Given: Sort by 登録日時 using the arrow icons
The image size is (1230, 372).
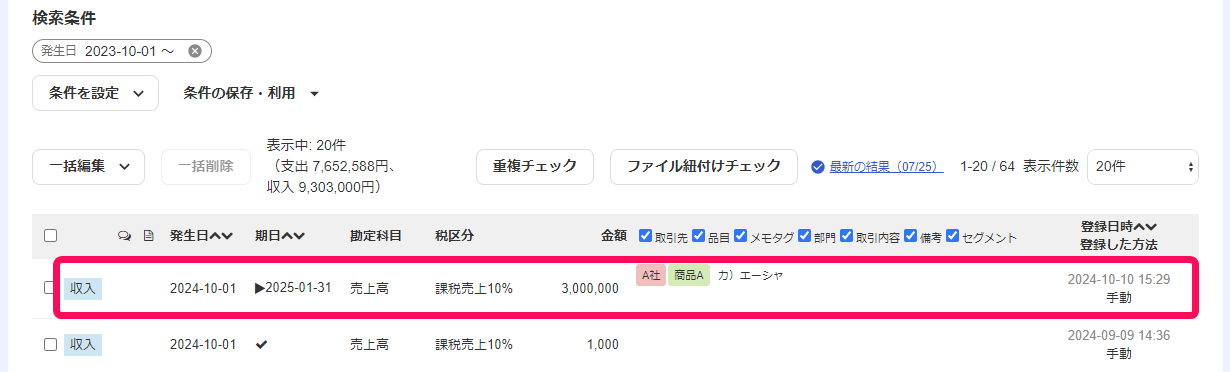Looking at the screenshot, I should tap(1144, 227).
